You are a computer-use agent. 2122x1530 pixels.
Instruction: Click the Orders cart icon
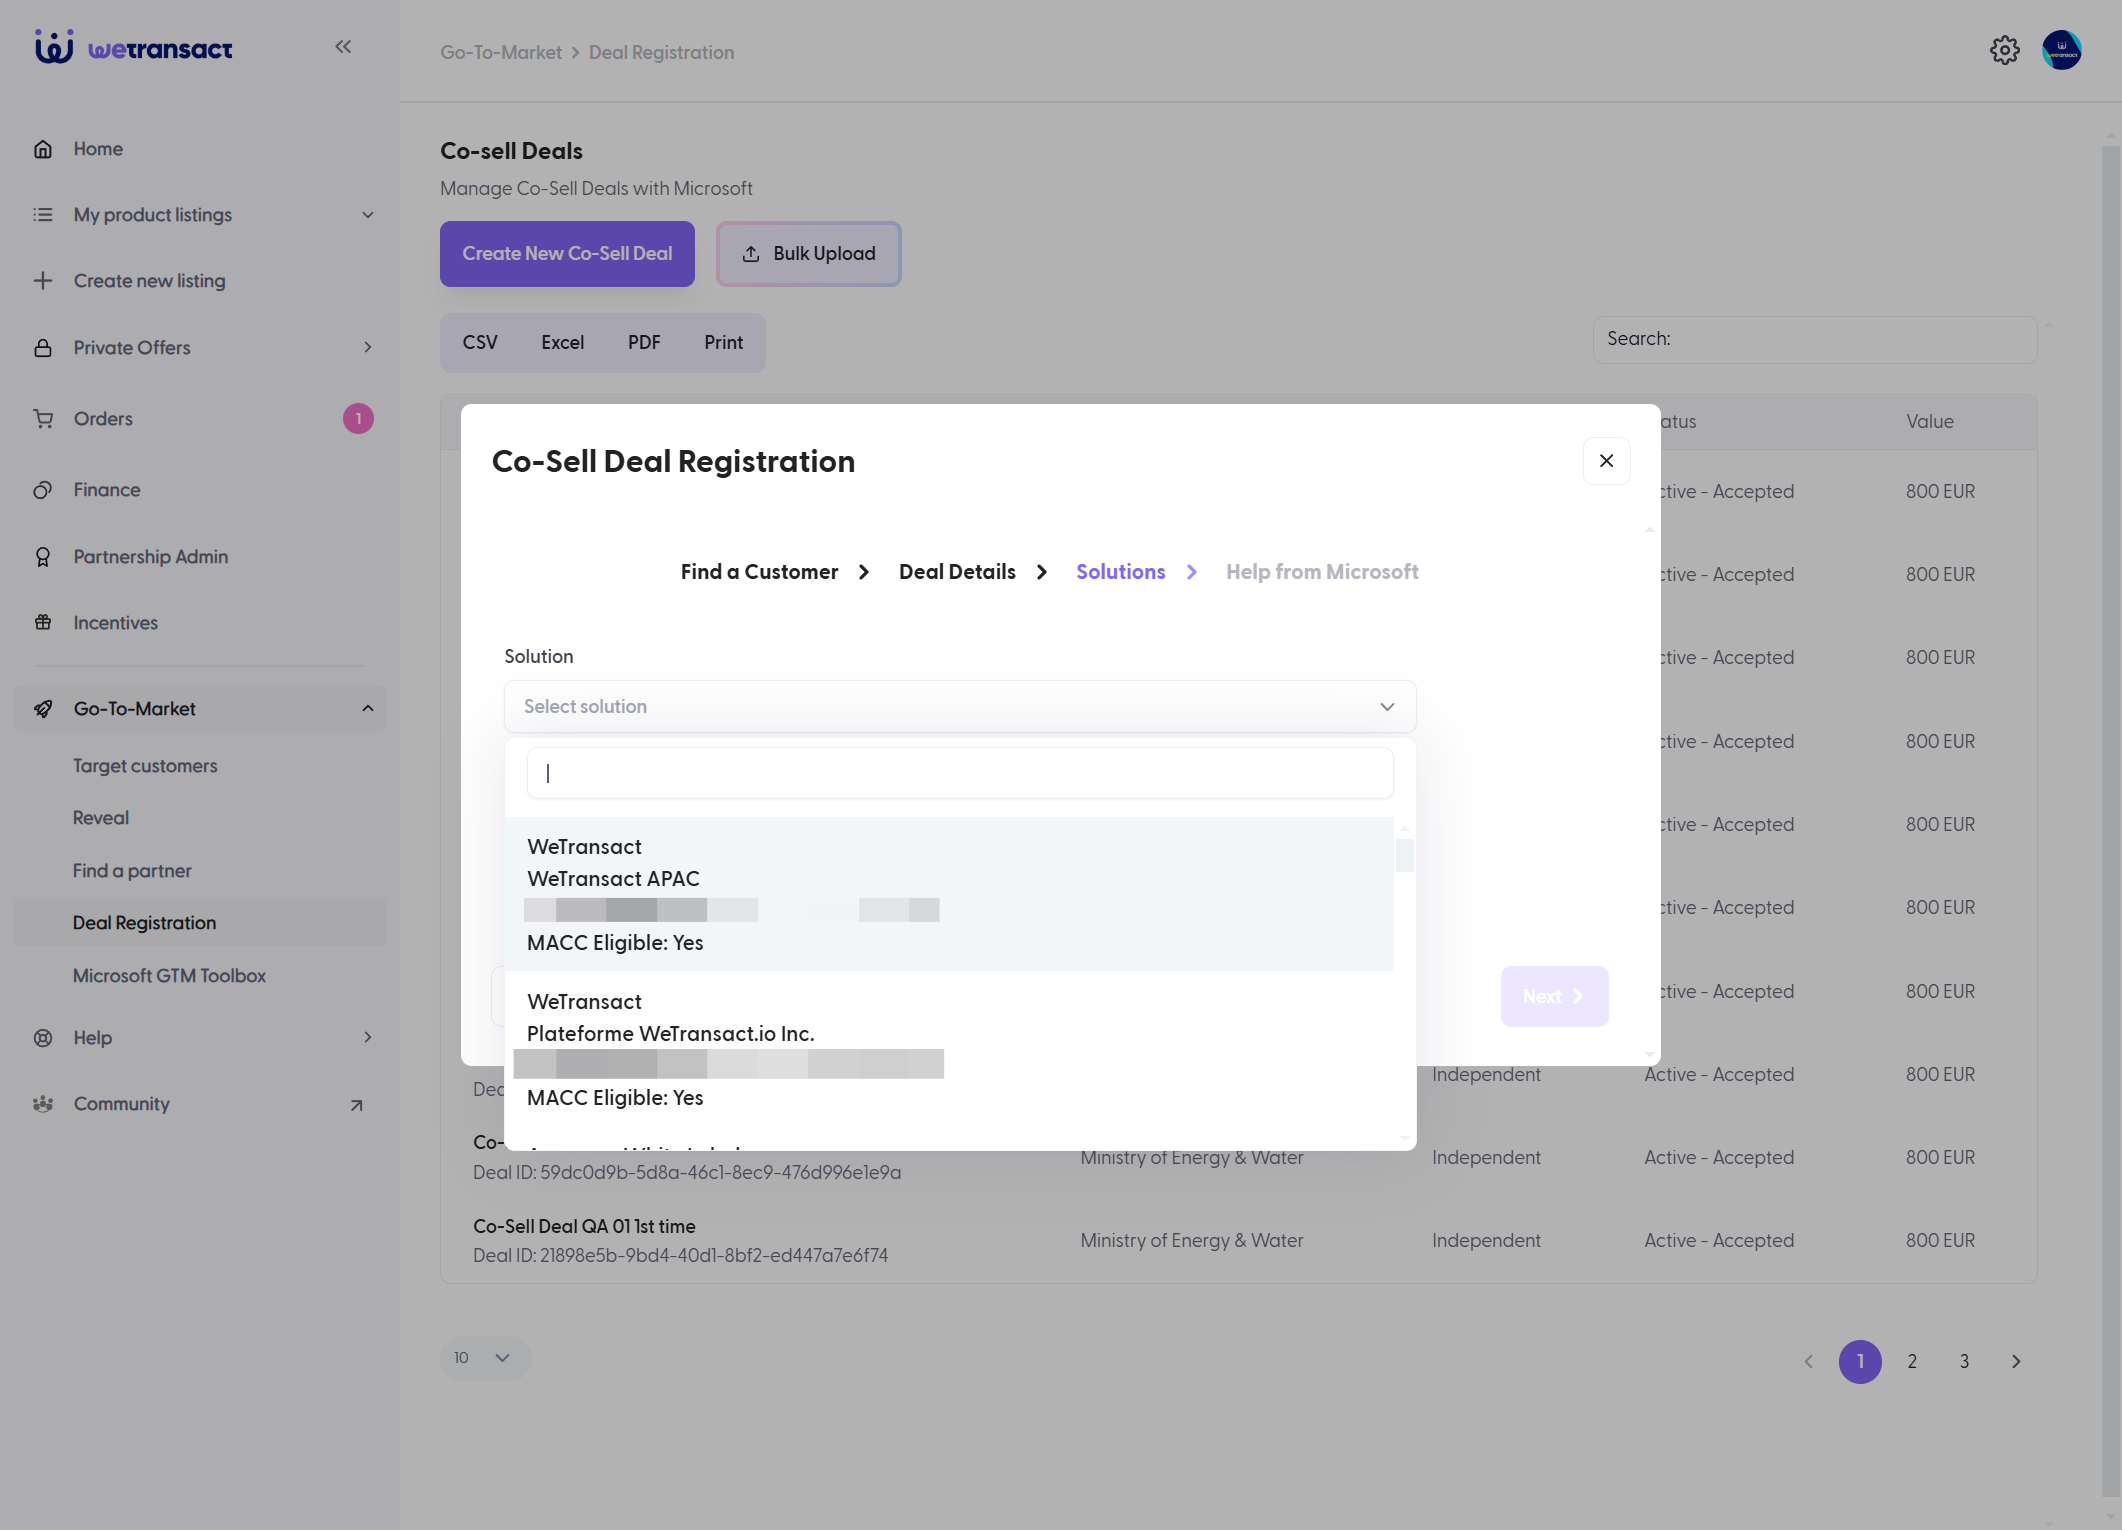(43, 419)
